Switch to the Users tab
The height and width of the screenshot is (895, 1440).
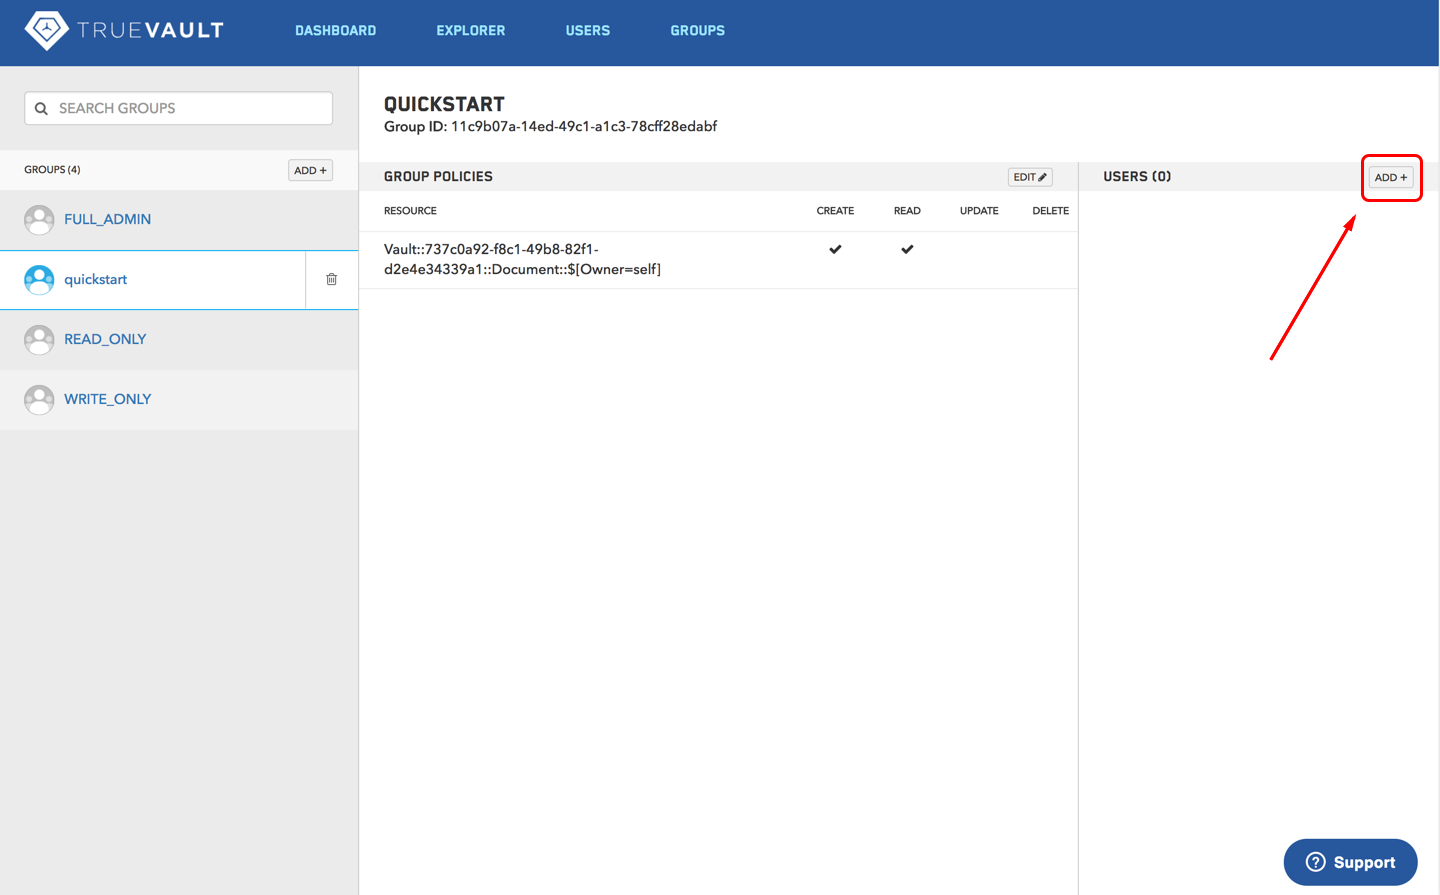[x=588, y=31]
